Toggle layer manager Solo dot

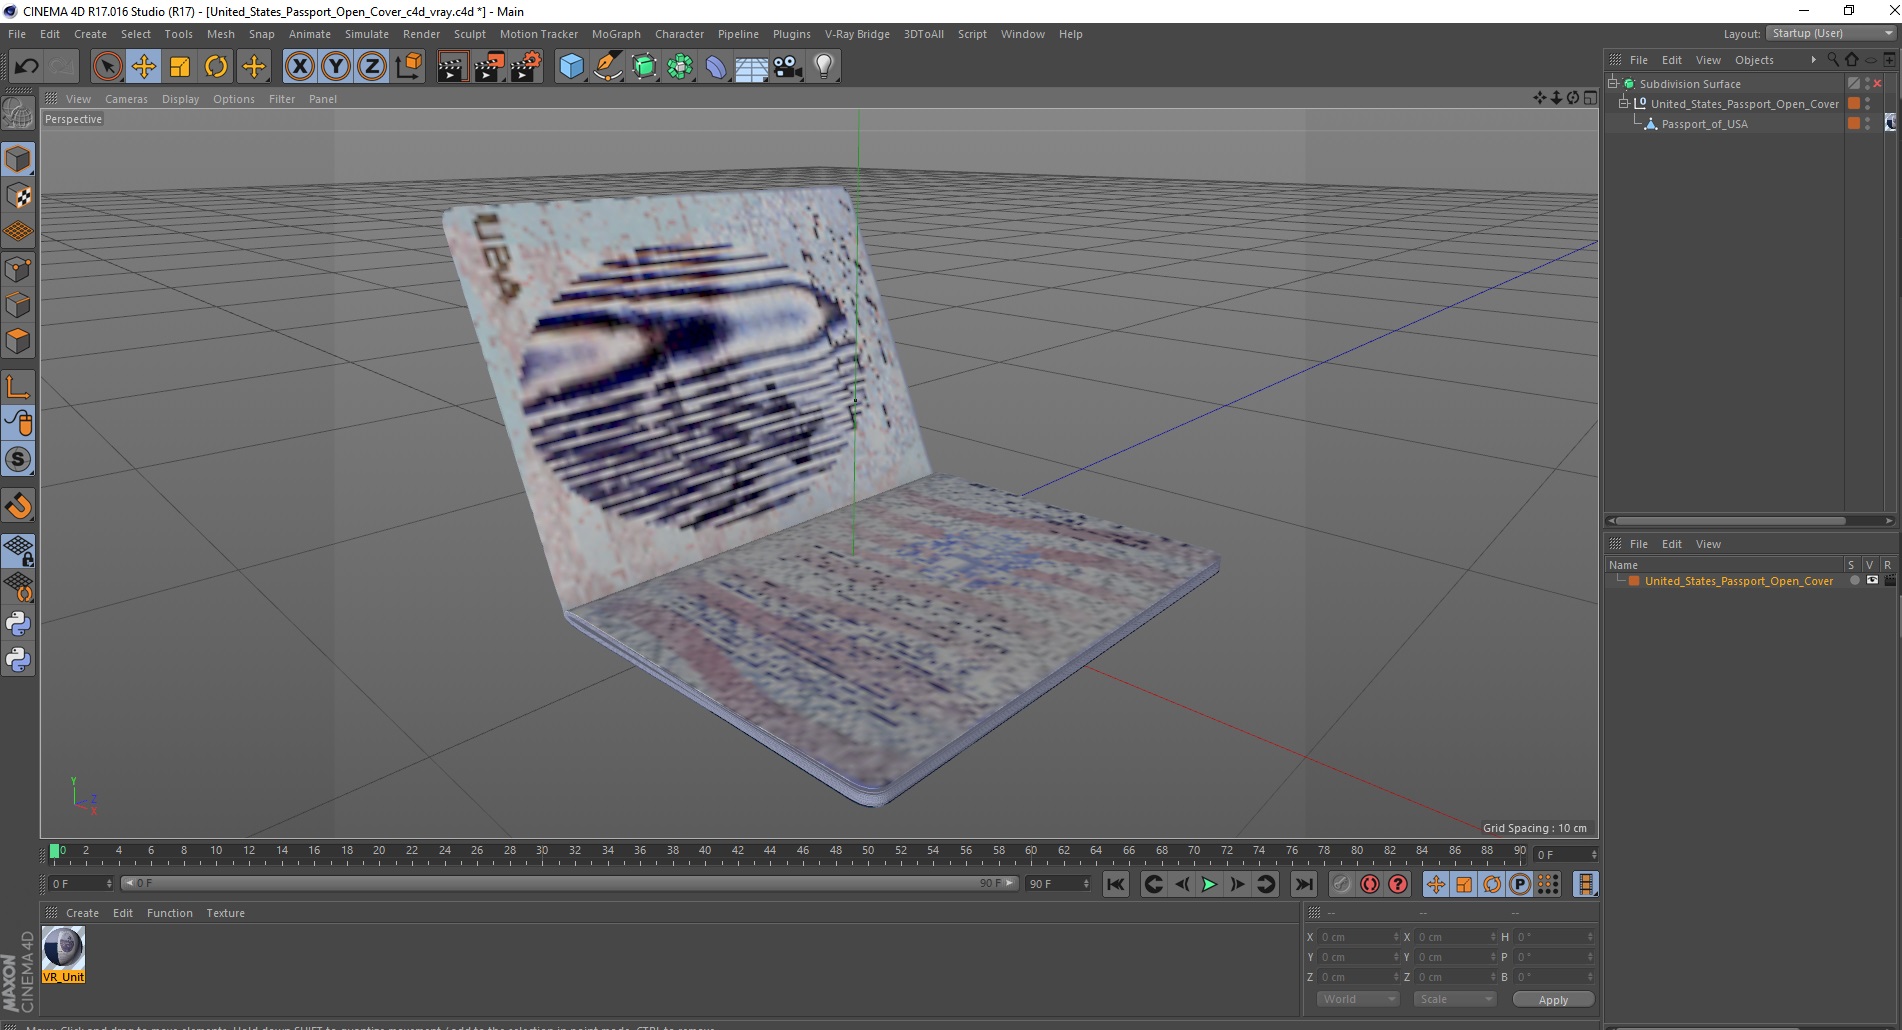1855,581
